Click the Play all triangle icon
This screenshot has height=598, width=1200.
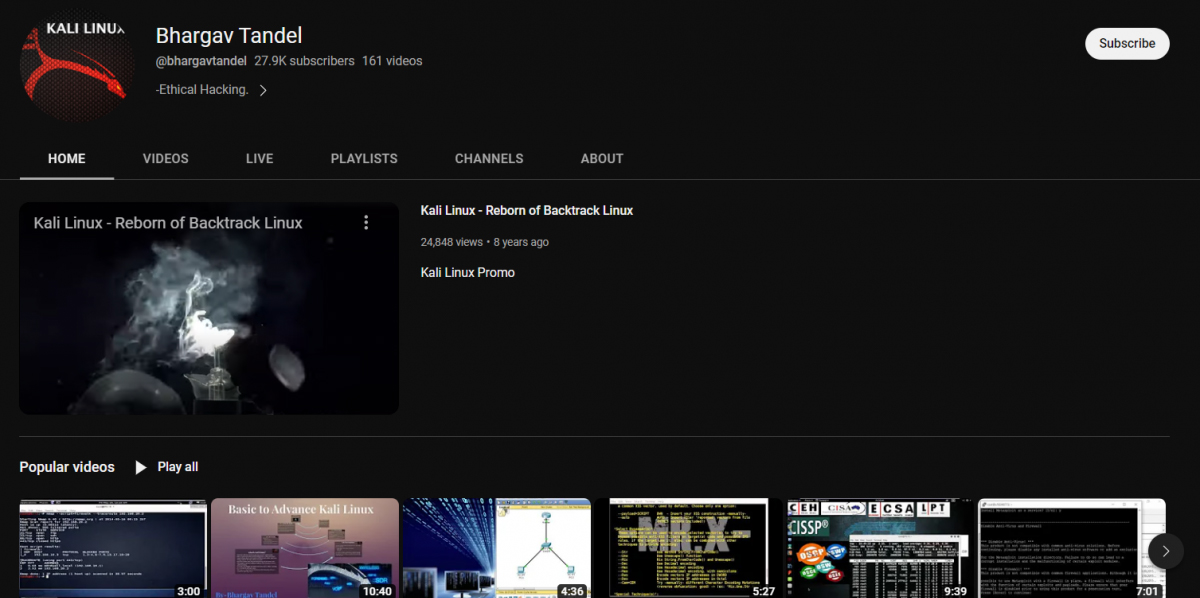[x=141, y=467]
